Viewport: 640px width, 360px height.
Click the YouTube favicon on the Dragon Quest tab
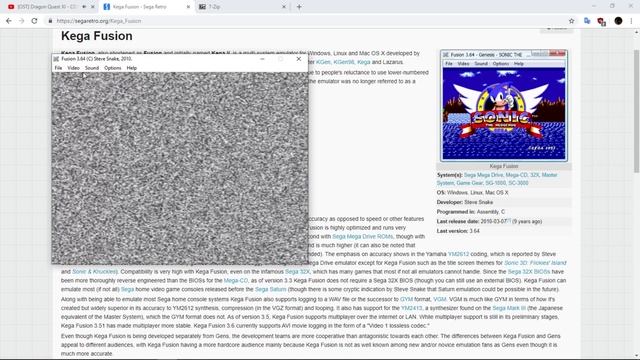coord(11,7)
